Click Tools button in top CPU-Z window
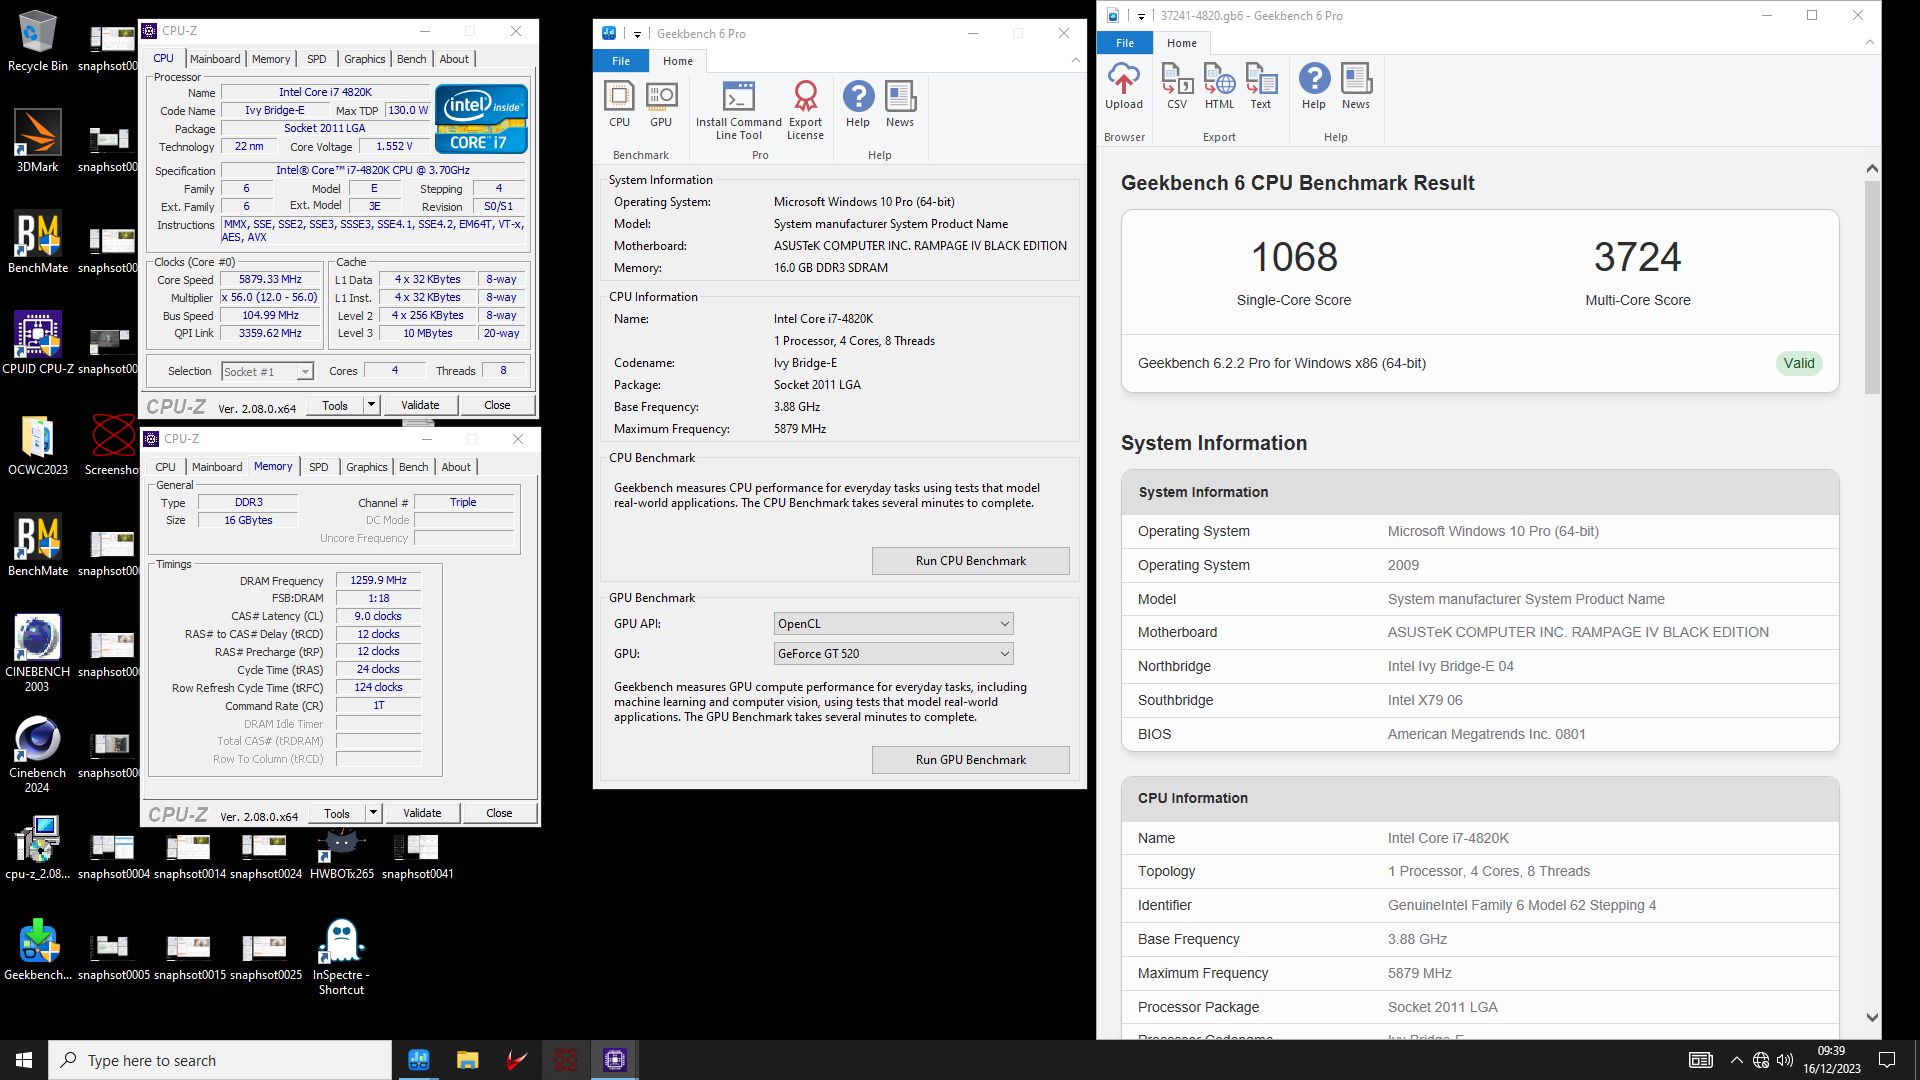The image size is (1920, 1080). 335,405
